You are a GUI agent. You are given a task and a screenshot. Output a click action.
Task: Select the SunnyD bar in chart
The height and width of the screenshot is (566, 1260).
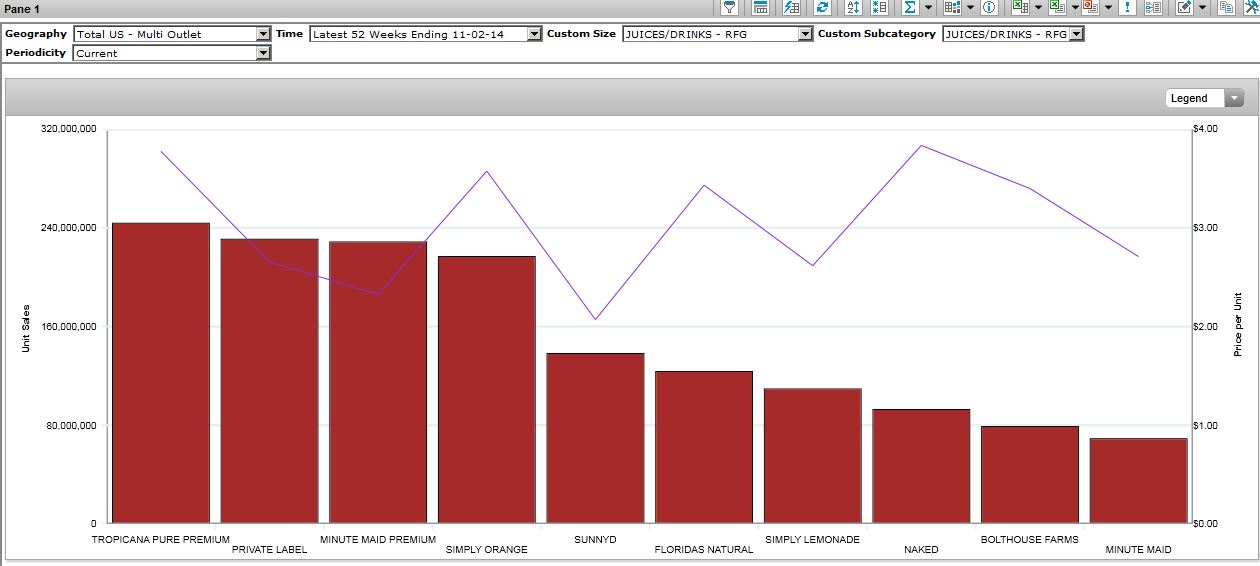595,438
